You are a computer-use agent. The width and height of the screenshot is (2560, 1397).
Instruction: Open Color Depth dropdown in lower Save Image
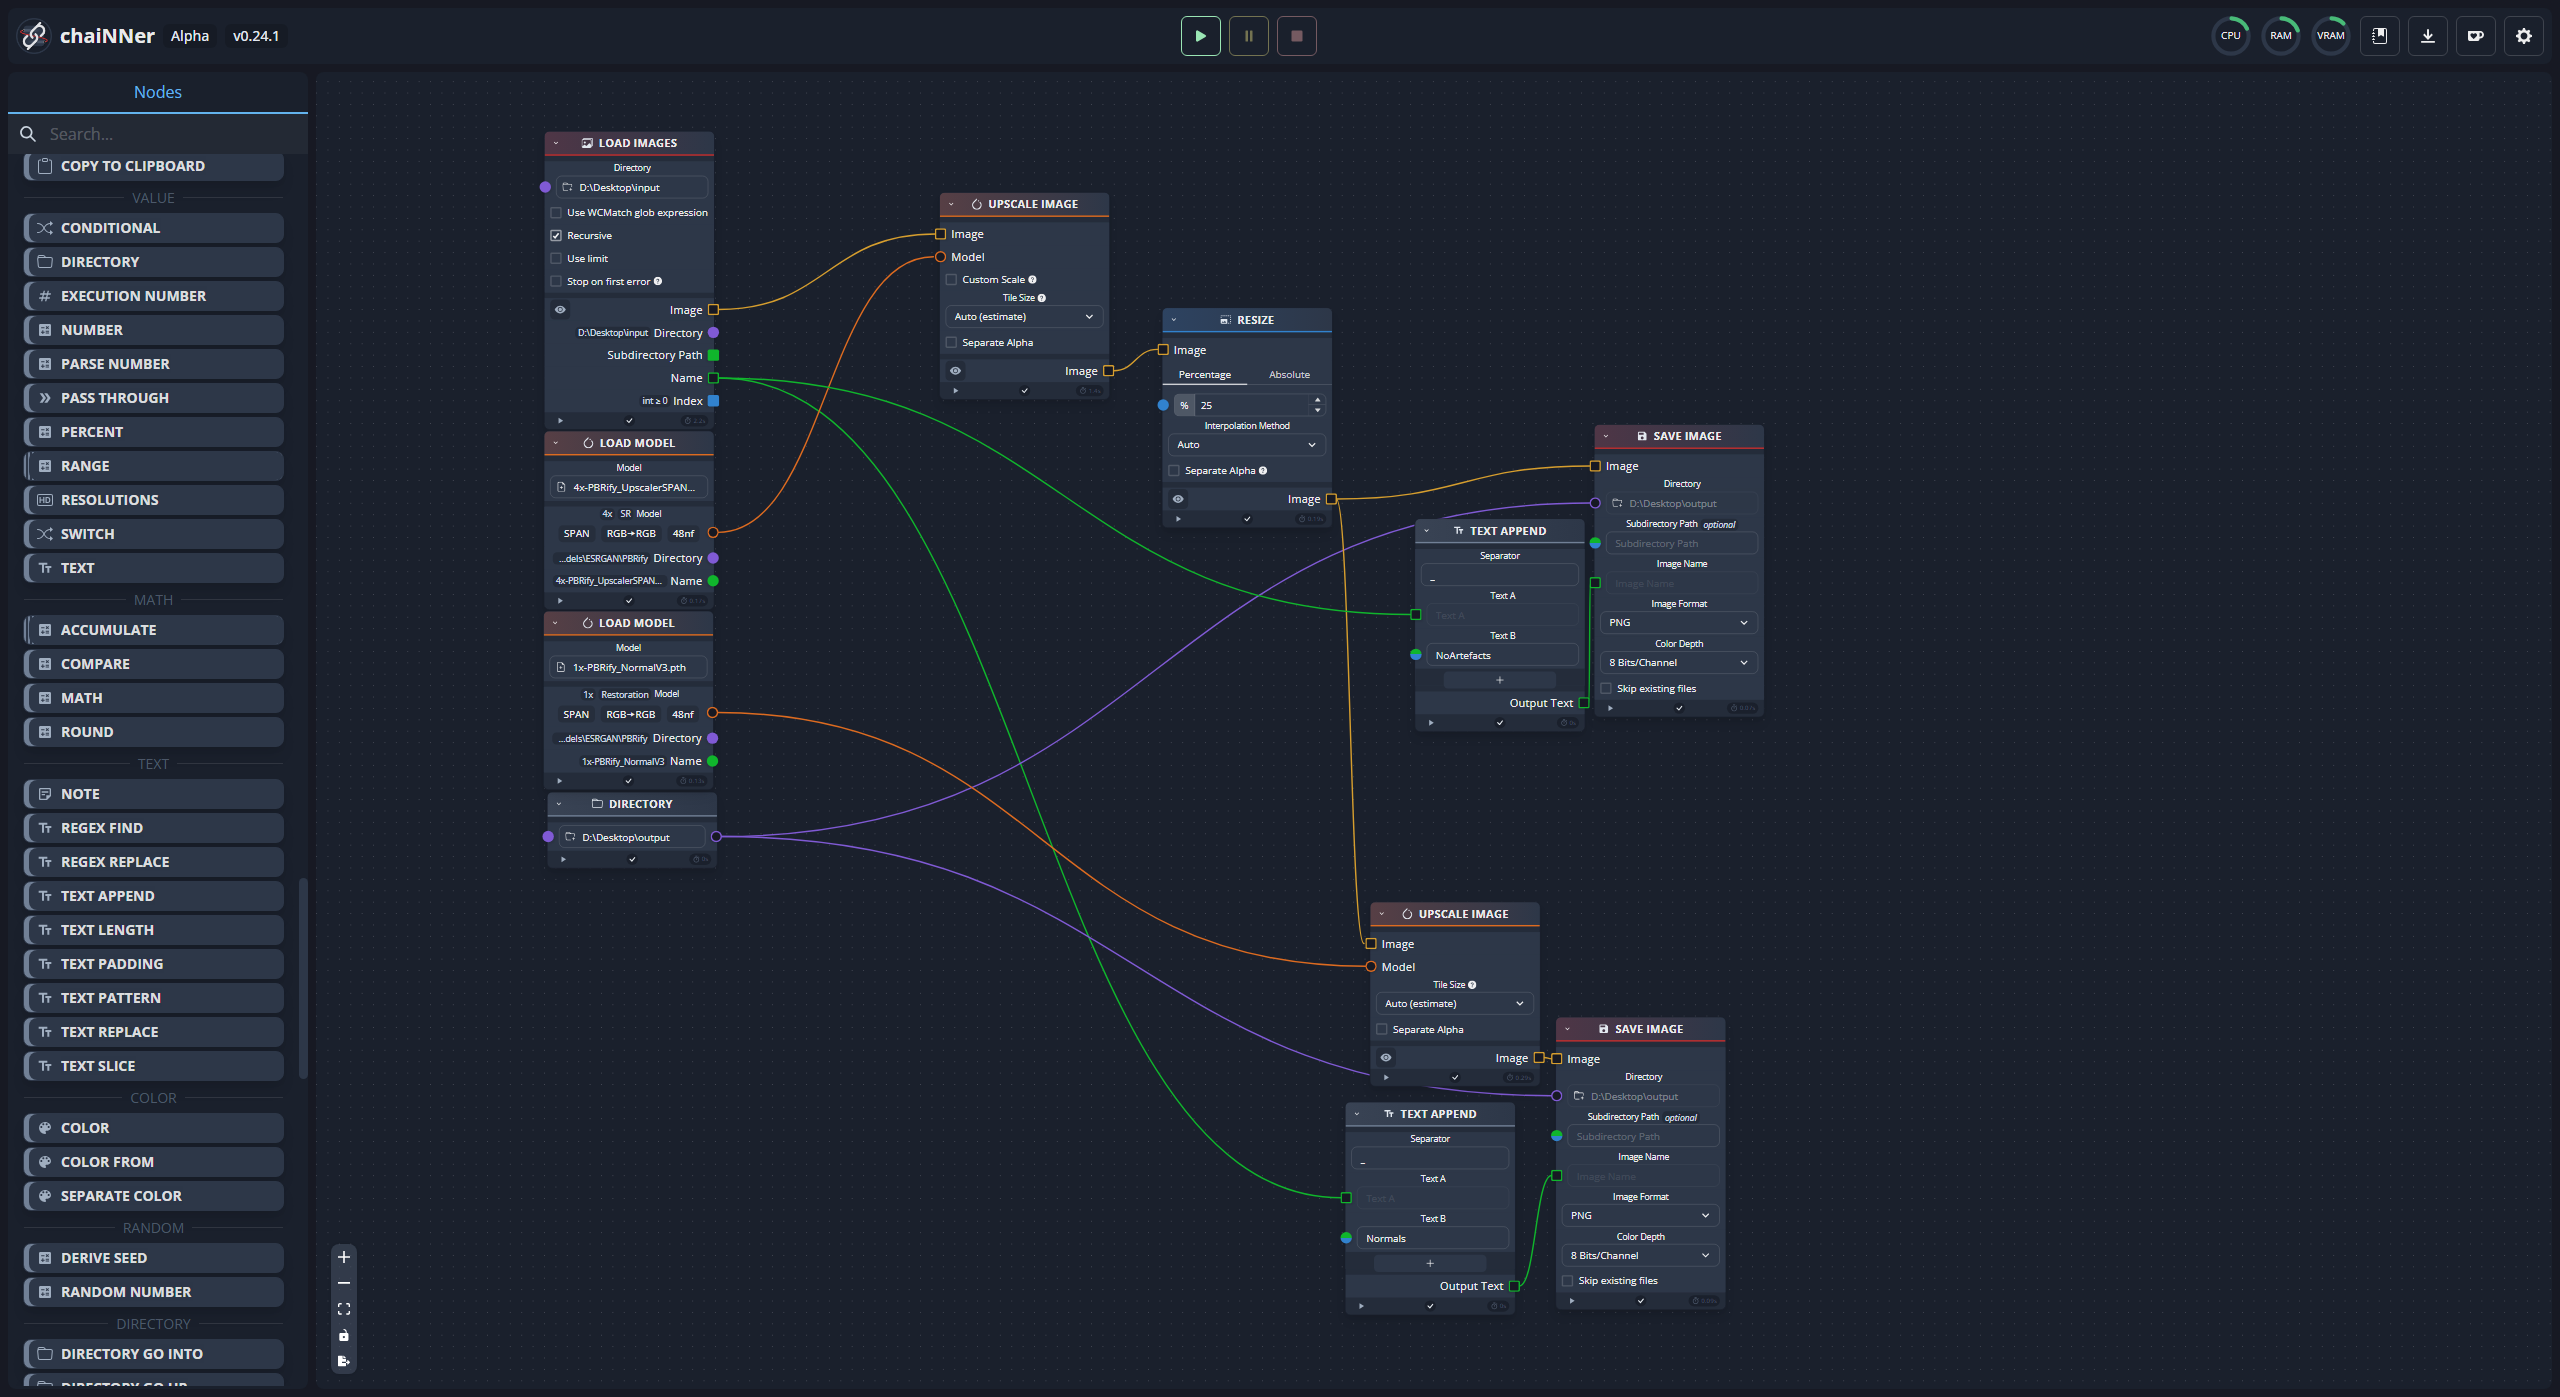[x=1640, y=1256]
